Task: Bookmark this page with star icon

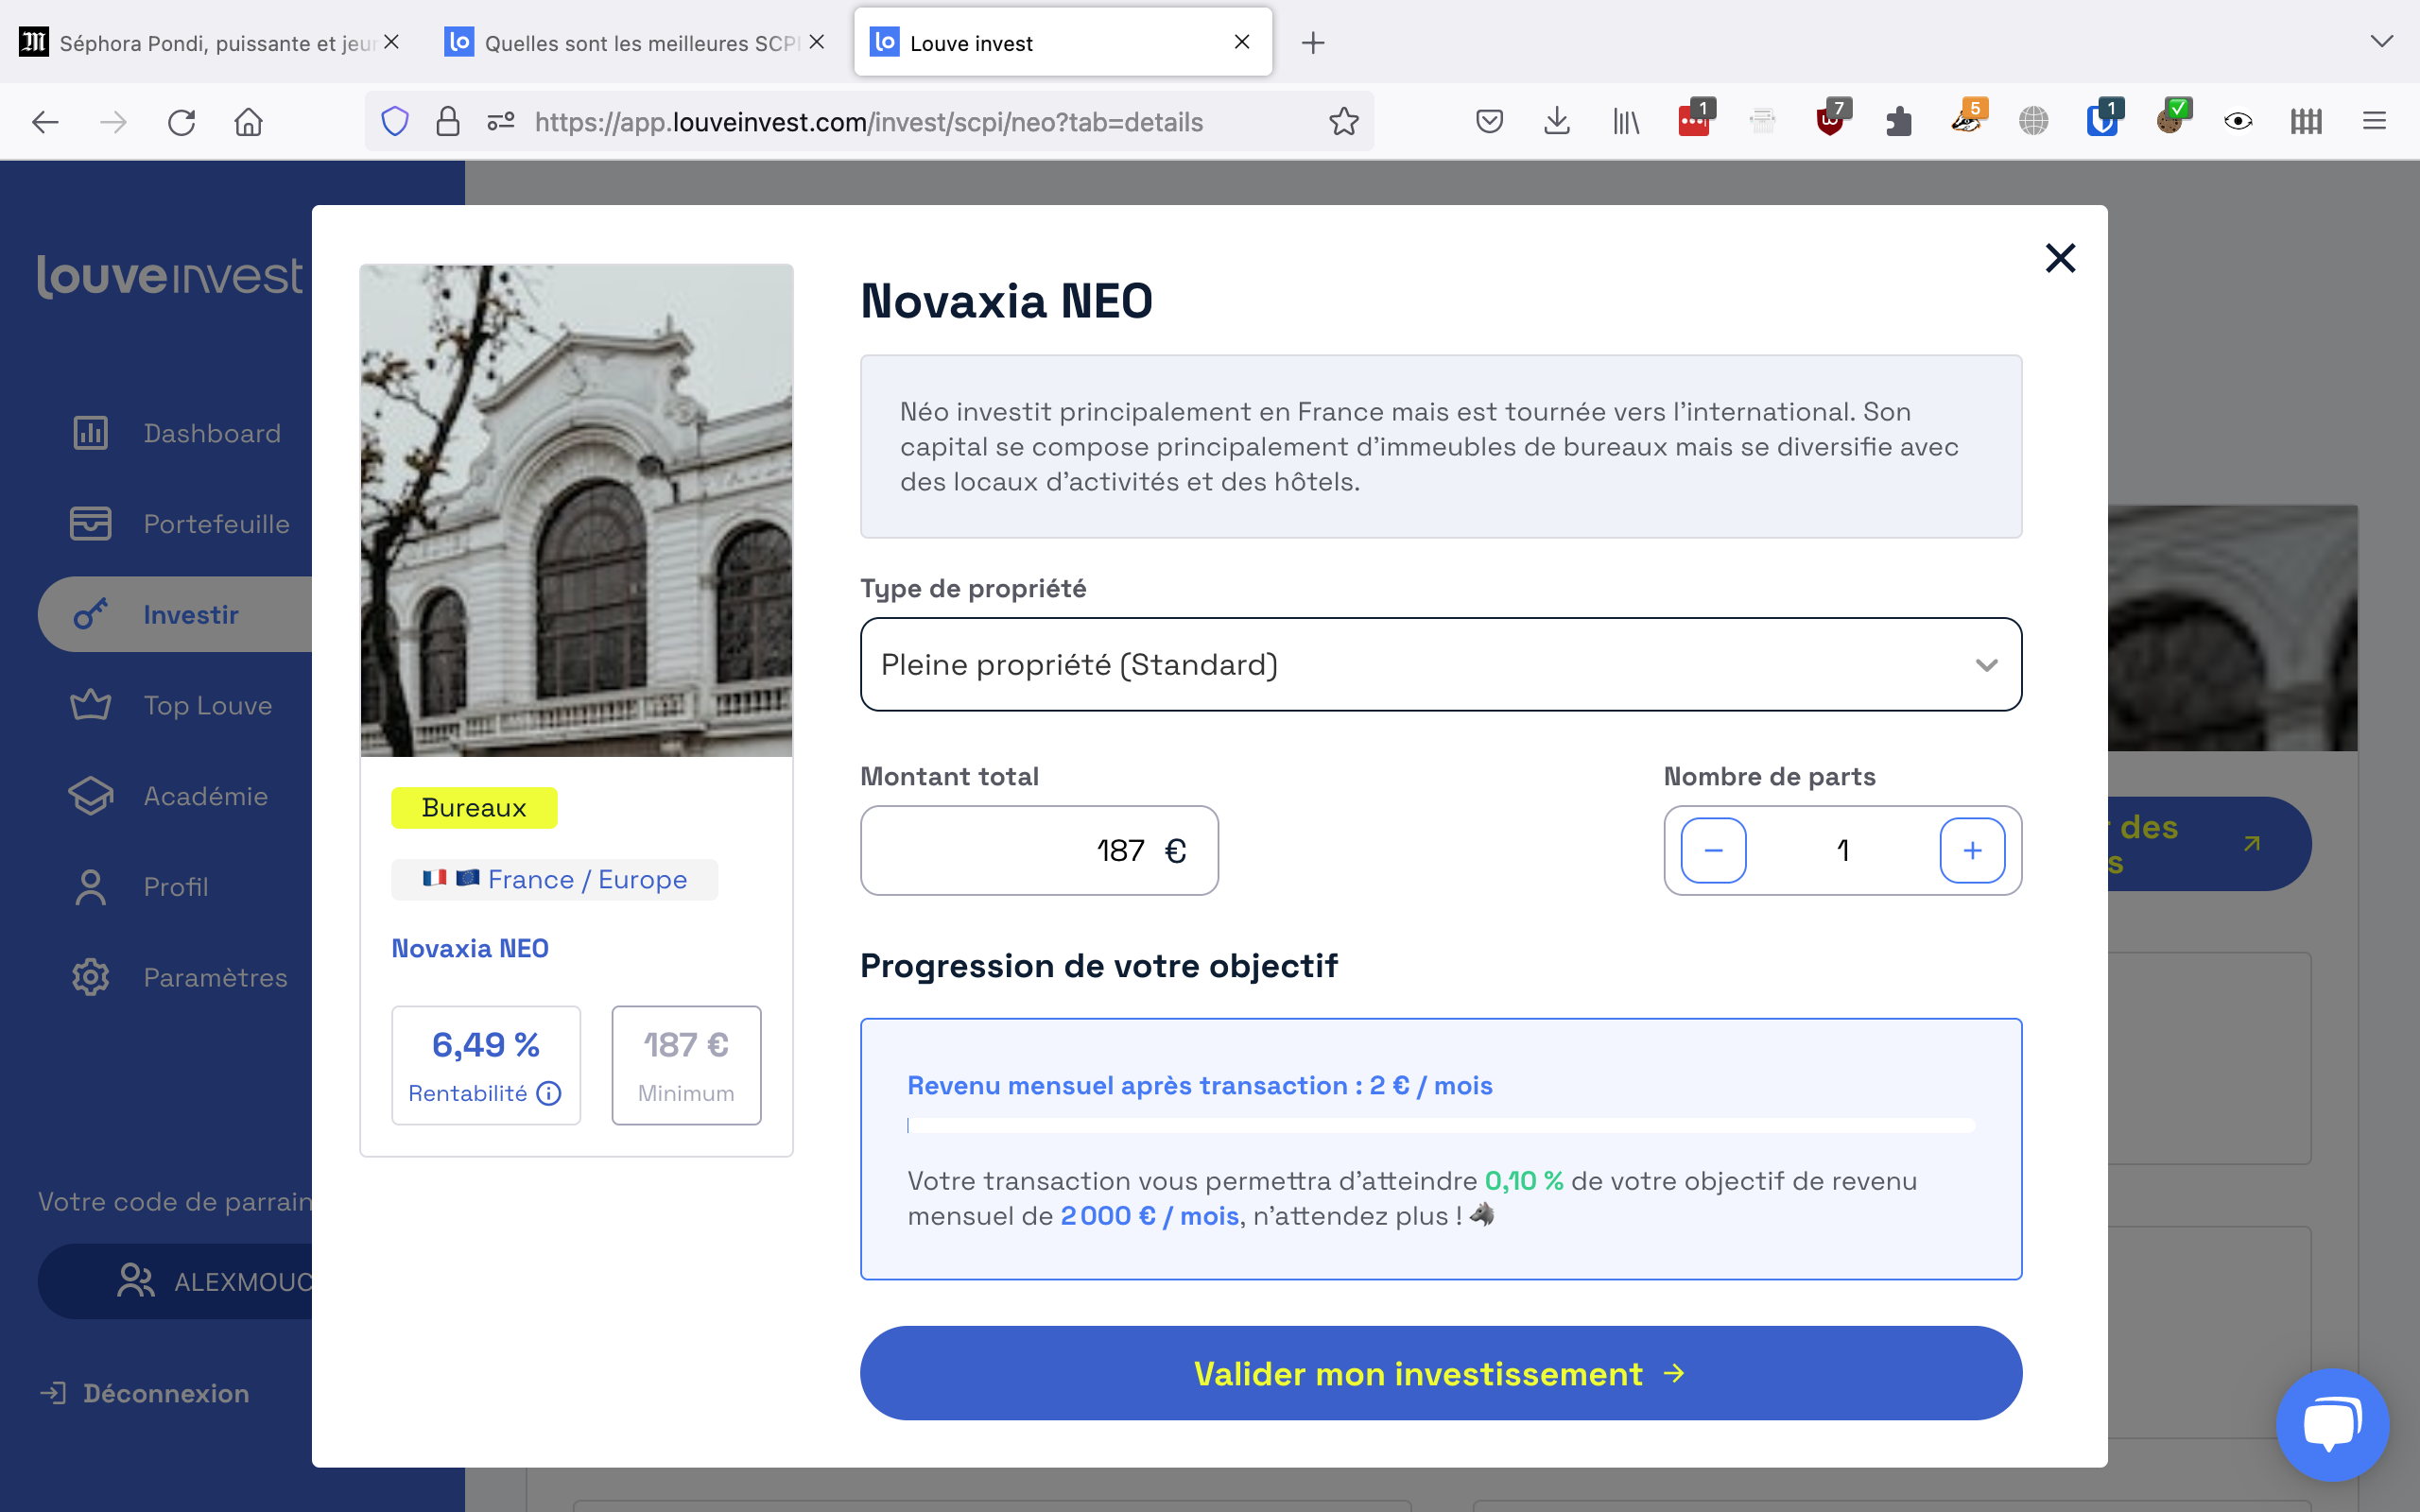Action: [x=1343, y=122]
